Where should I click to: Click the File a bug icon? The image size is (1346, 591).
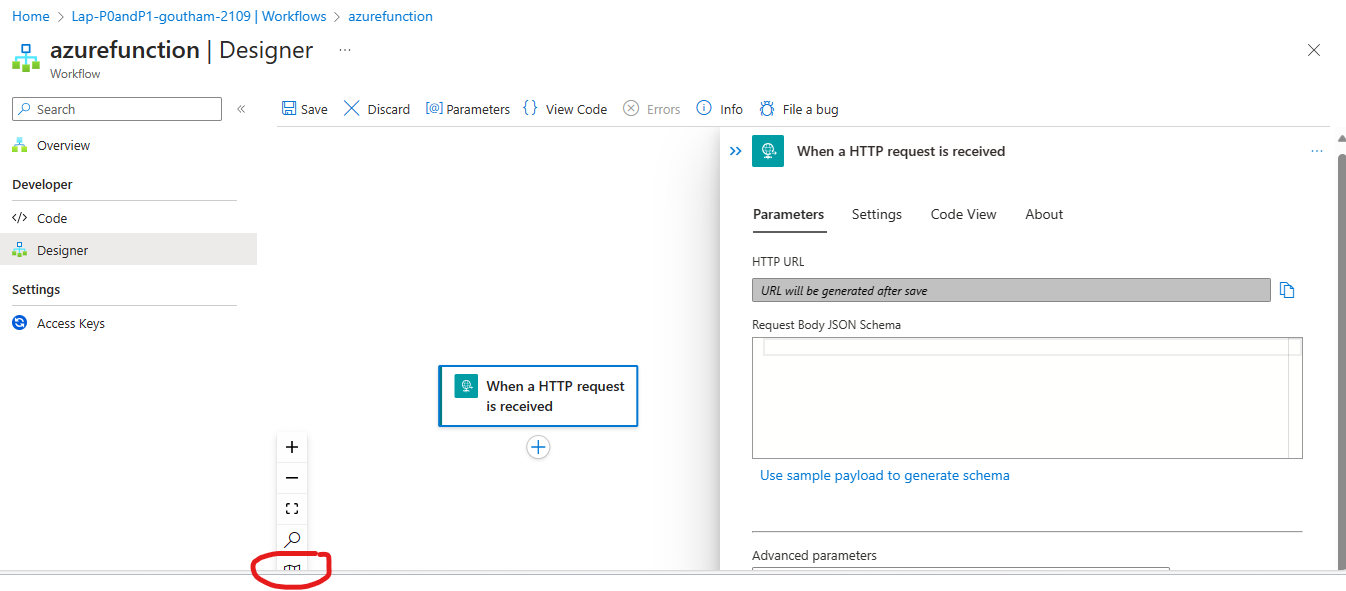tap(766, 108)
